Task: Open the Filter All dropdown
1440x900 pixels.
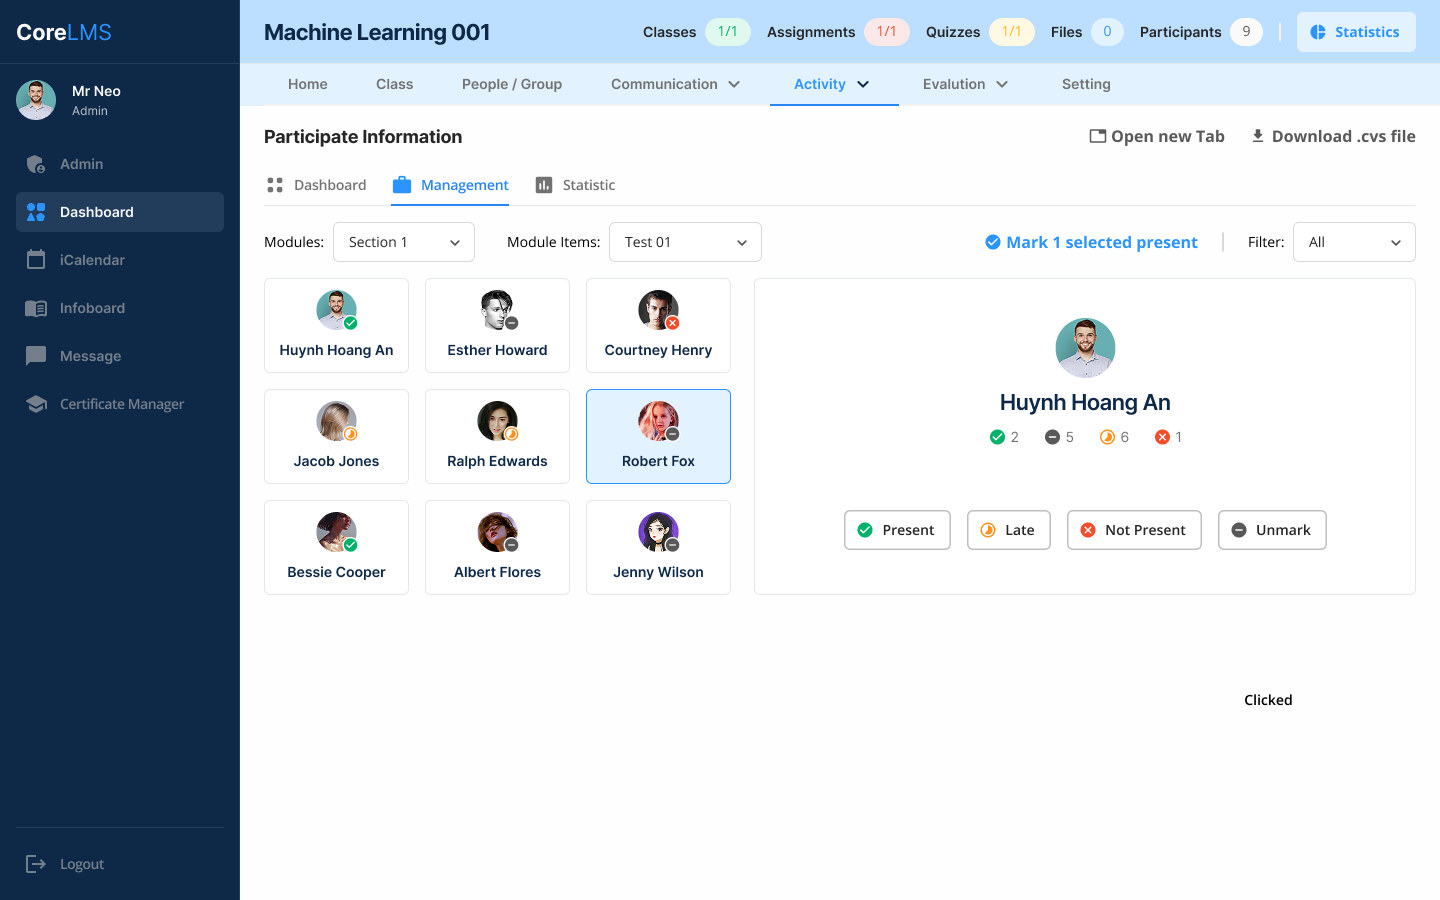Action: point(1354,242)
